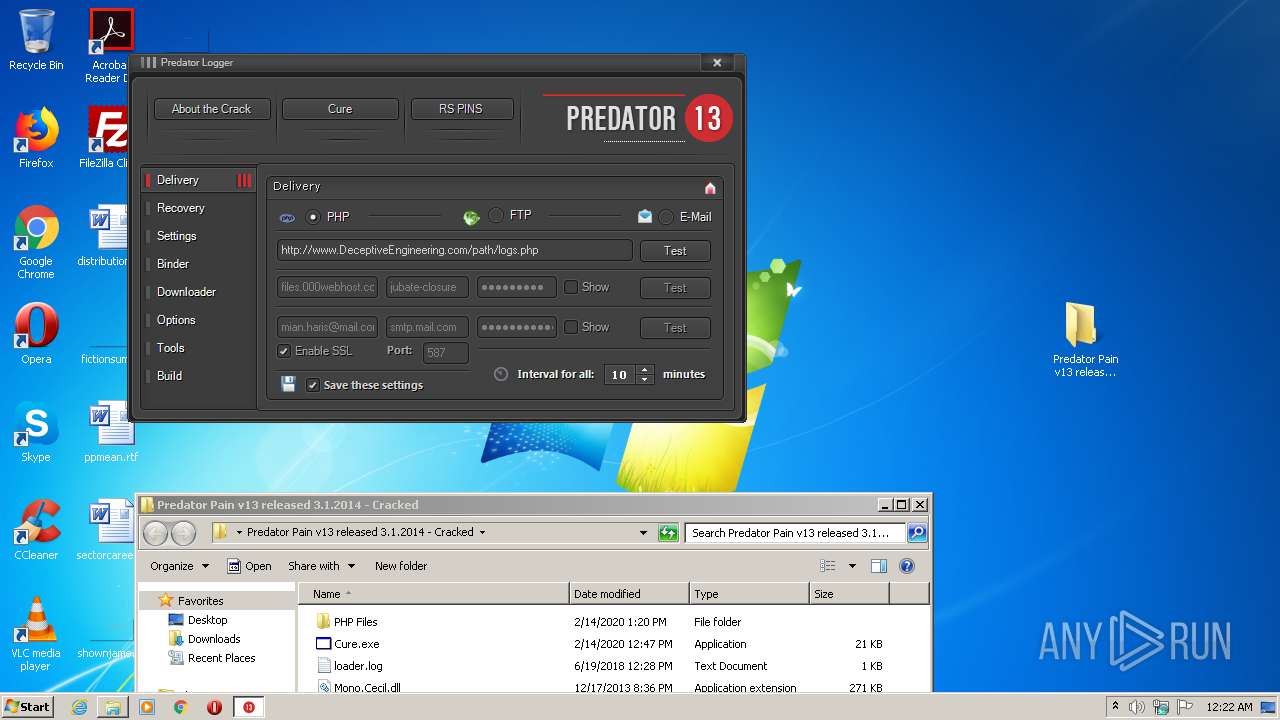Select the Cure.exe file row
The image size is (1280, 720).
(x=614, y=644)
